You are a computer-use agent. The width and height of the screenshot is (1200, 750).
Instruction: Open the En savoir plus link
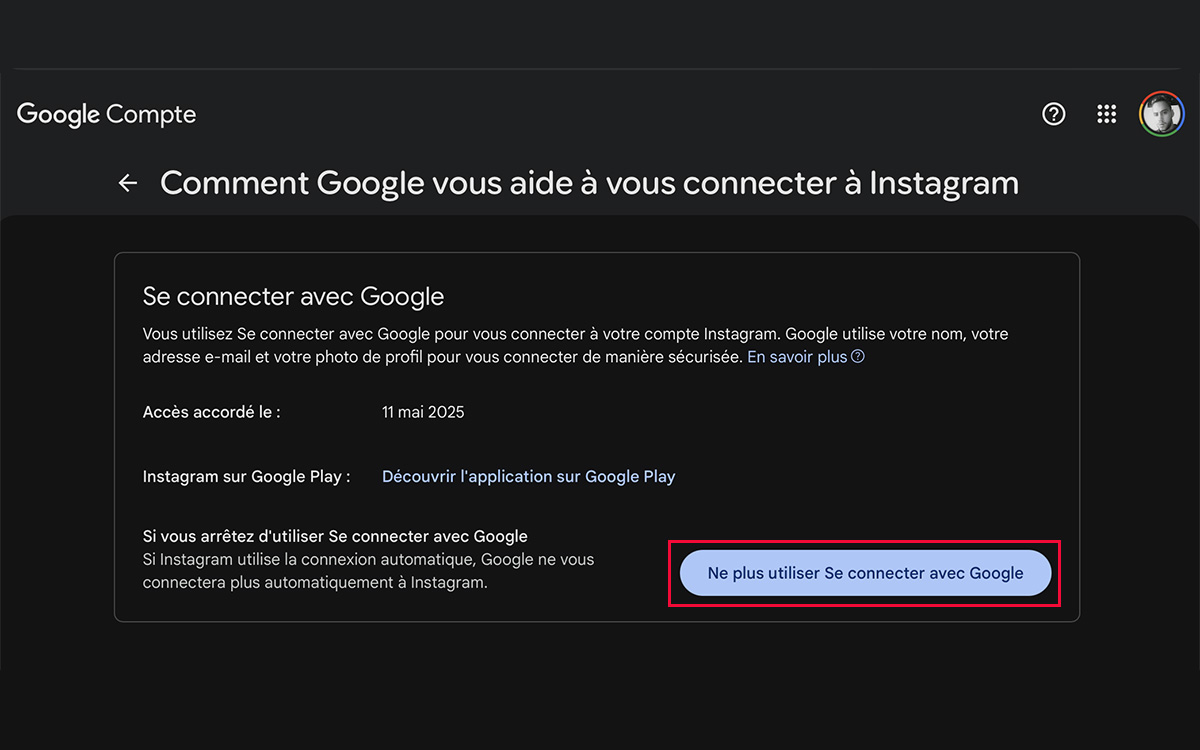[x=797, y=357]
